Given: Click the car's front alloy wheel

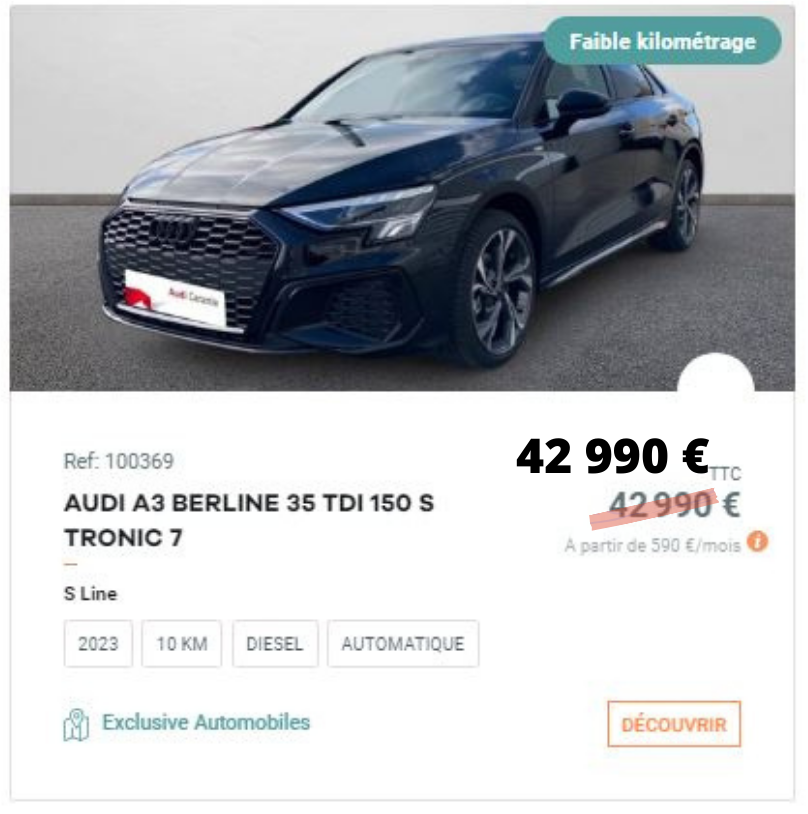Looking at the screenshot, I should [x=501, y=292].
